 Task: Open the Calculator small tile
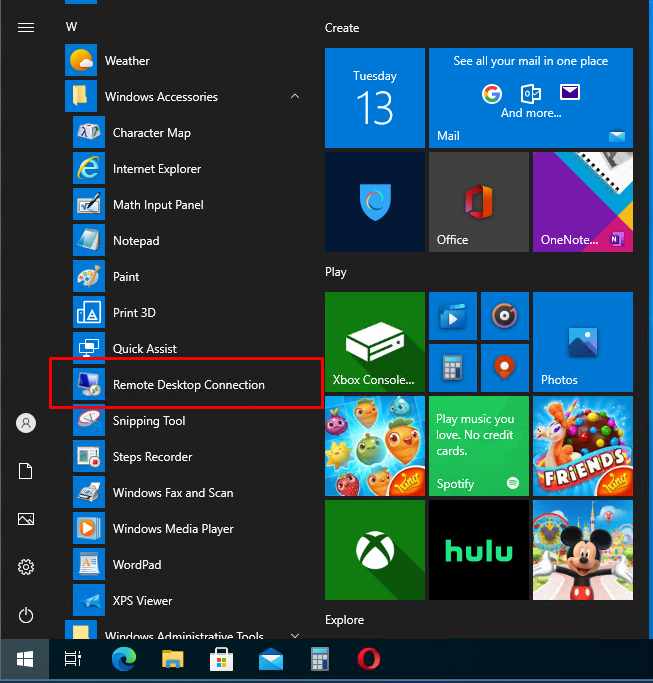click(x=453, y=368)
